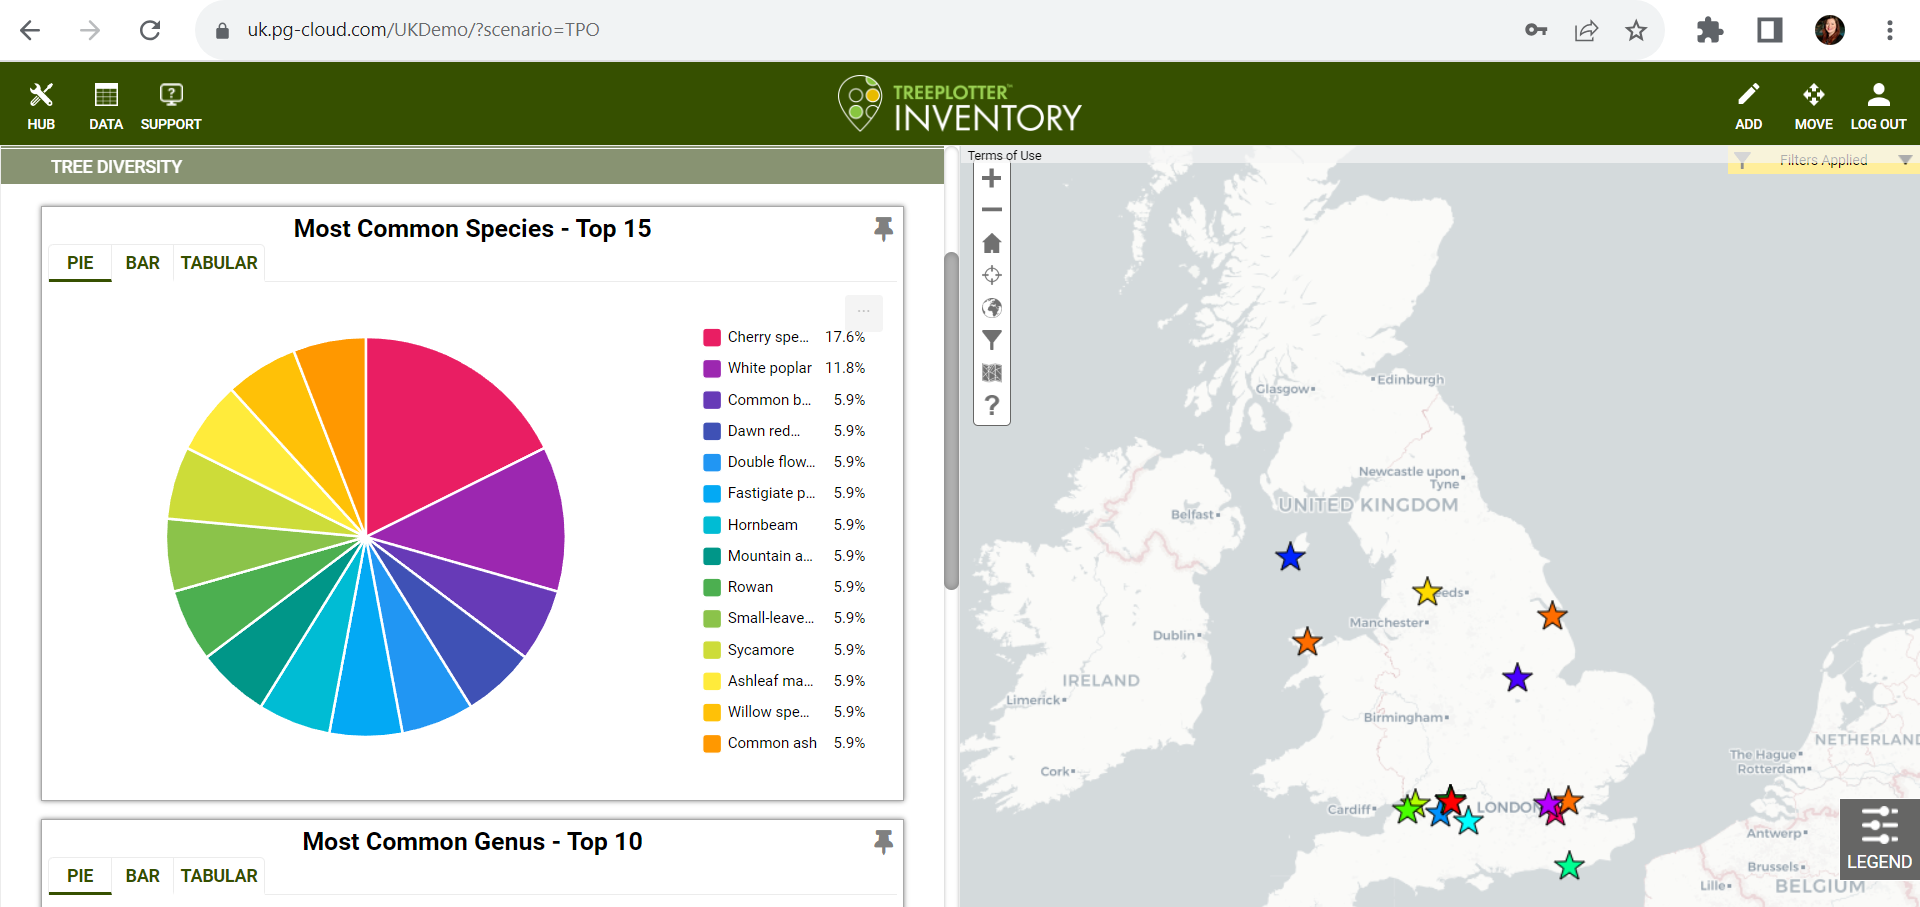Open the Hub tools menu
Screen dimensions: 1920x907
[41, 106]
